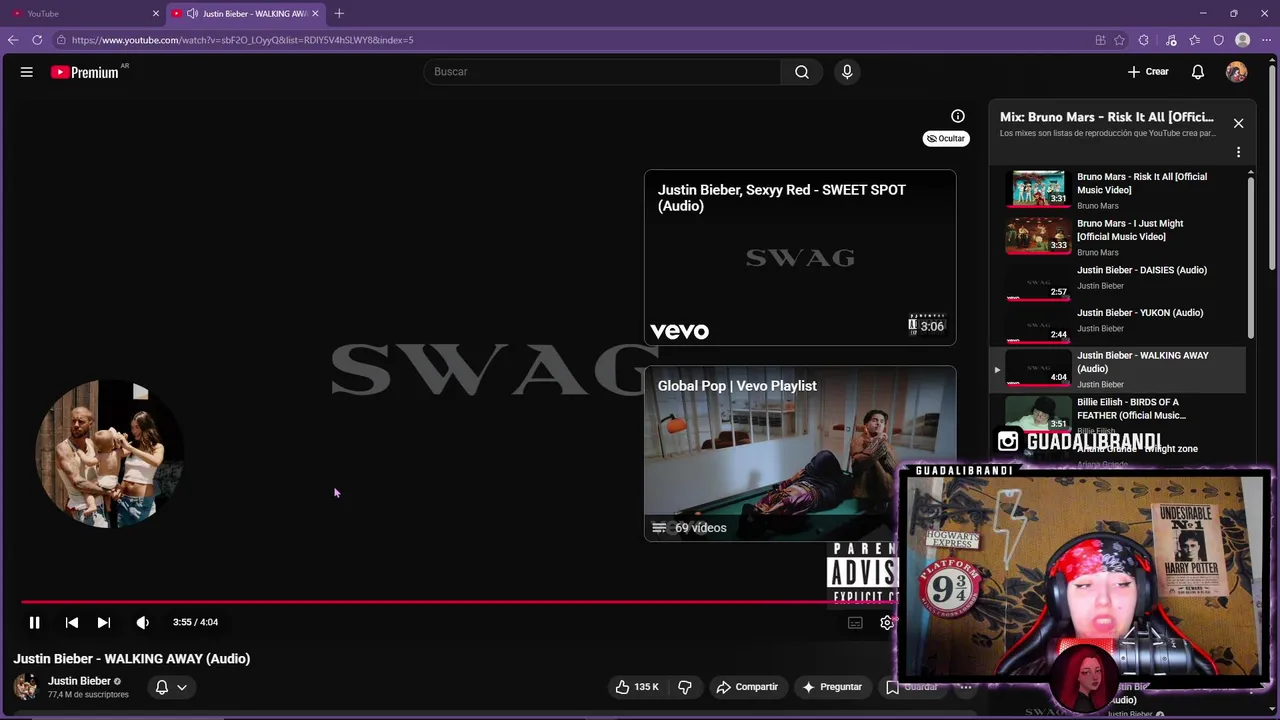Open YouTube notifications bell
This screenshot has height=720, width=1280.
pos(1198,72)
